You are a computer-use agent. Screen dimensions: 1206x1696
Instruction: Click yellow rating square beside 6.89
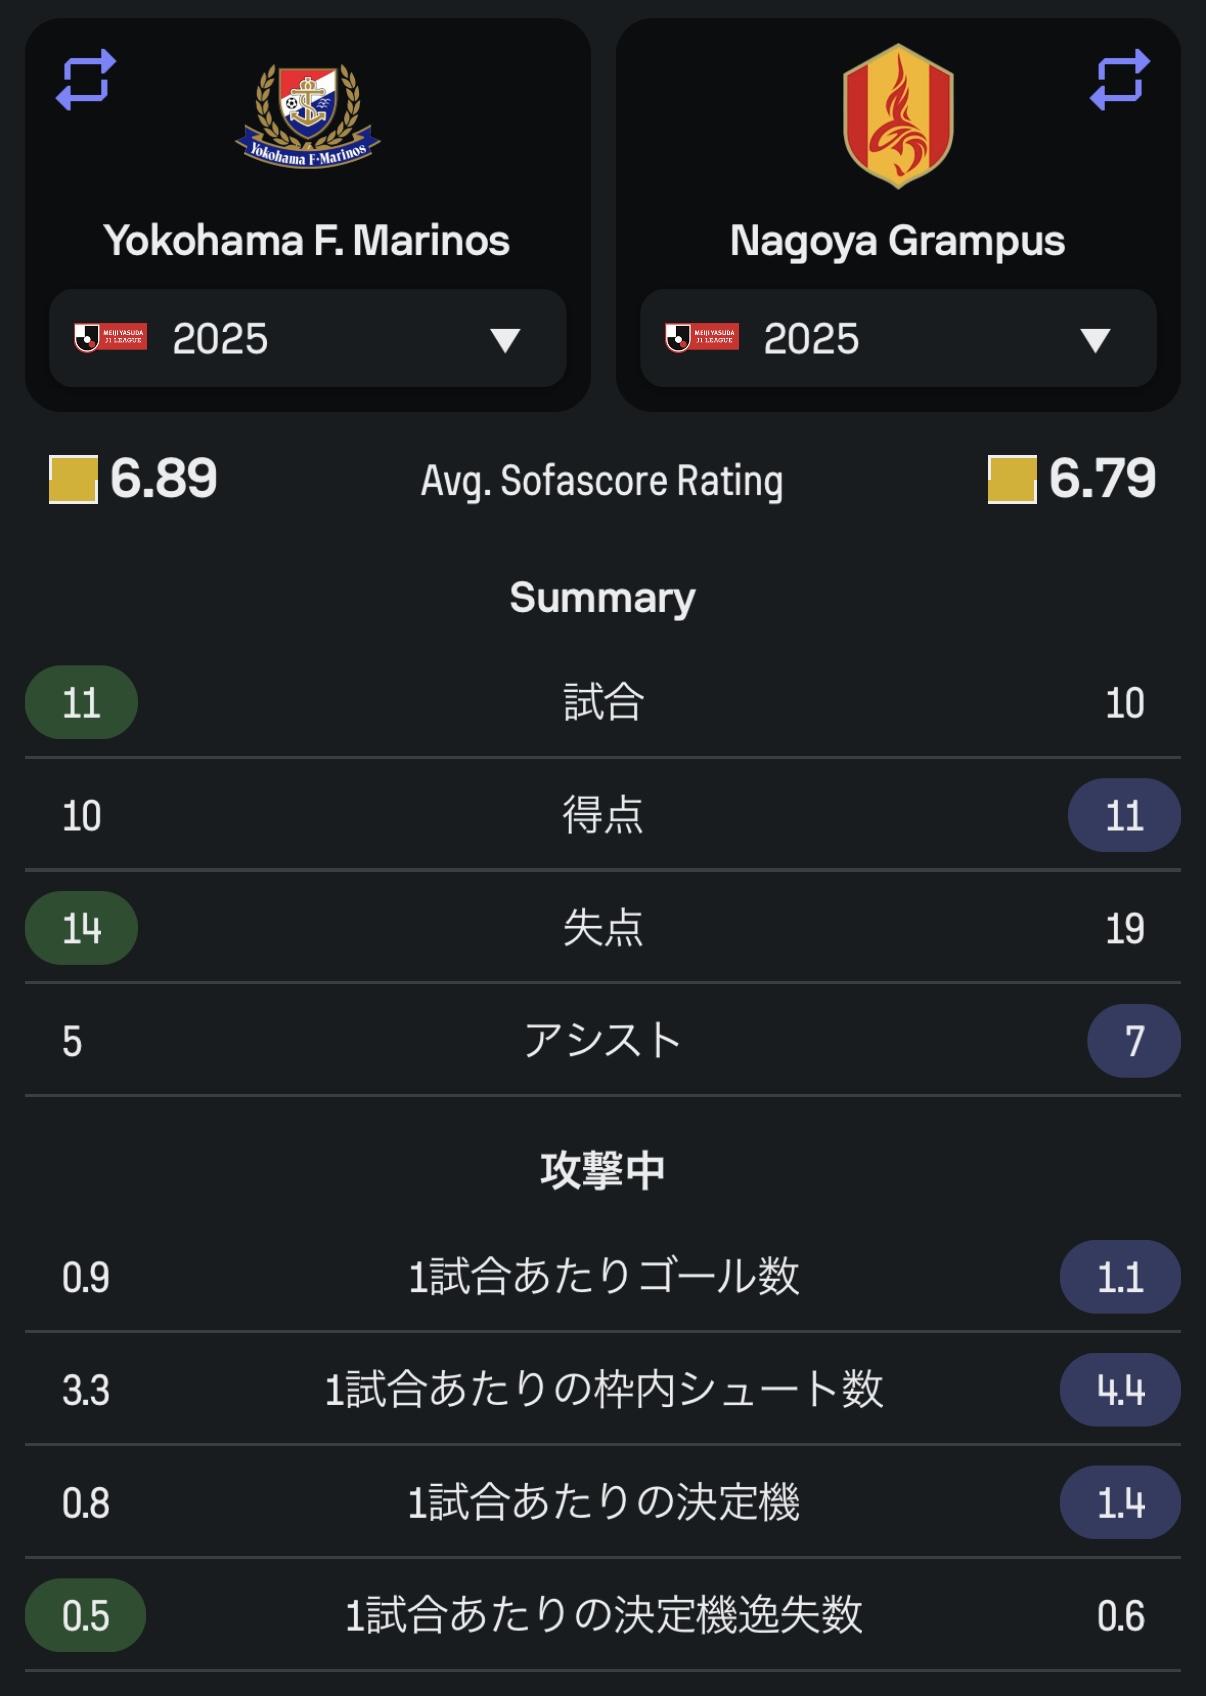(73, 479)
